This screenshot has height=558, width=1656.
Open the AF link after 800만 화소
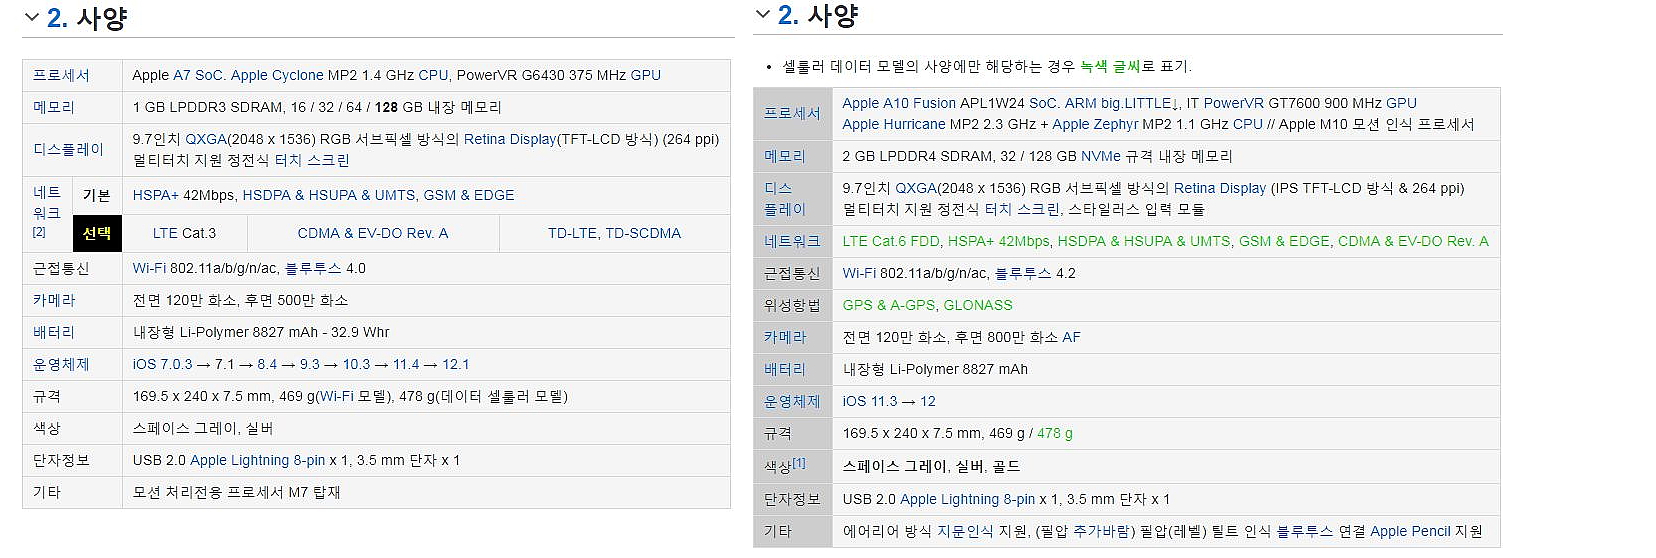click(x=1071, y=337)
